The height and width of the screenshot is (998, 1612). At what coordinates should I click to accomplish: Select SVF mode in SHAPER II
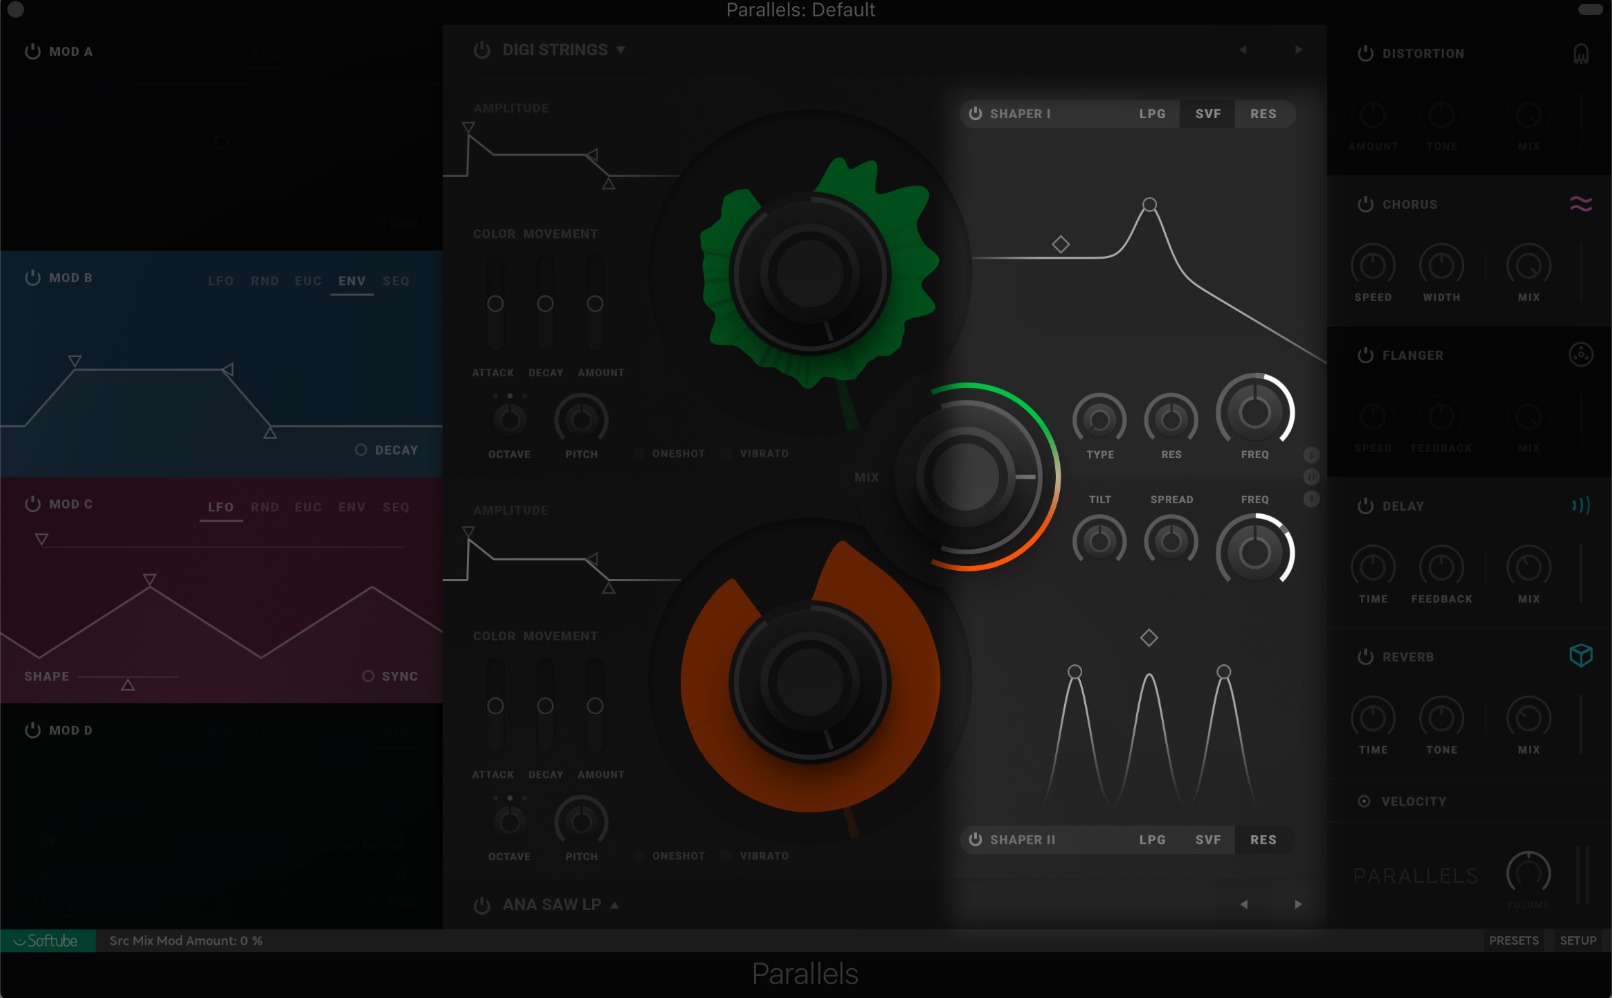(1208, 840)
